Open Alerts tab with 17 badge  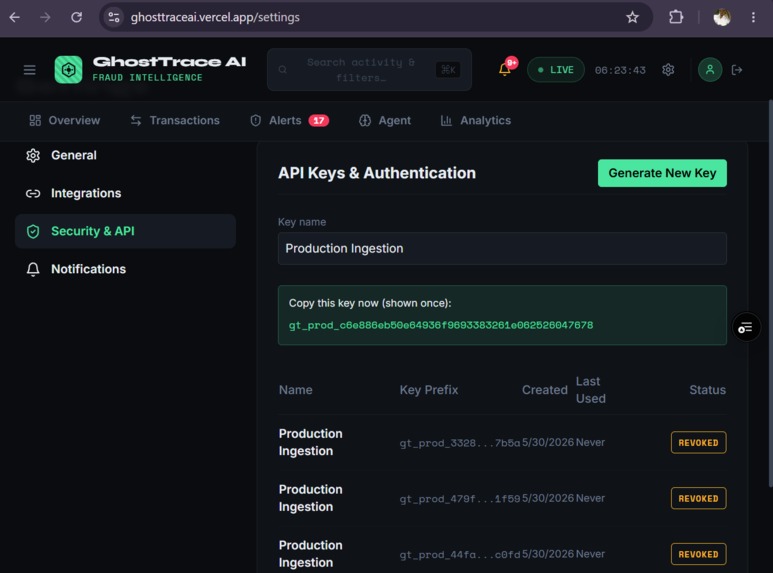click(289, 120)
